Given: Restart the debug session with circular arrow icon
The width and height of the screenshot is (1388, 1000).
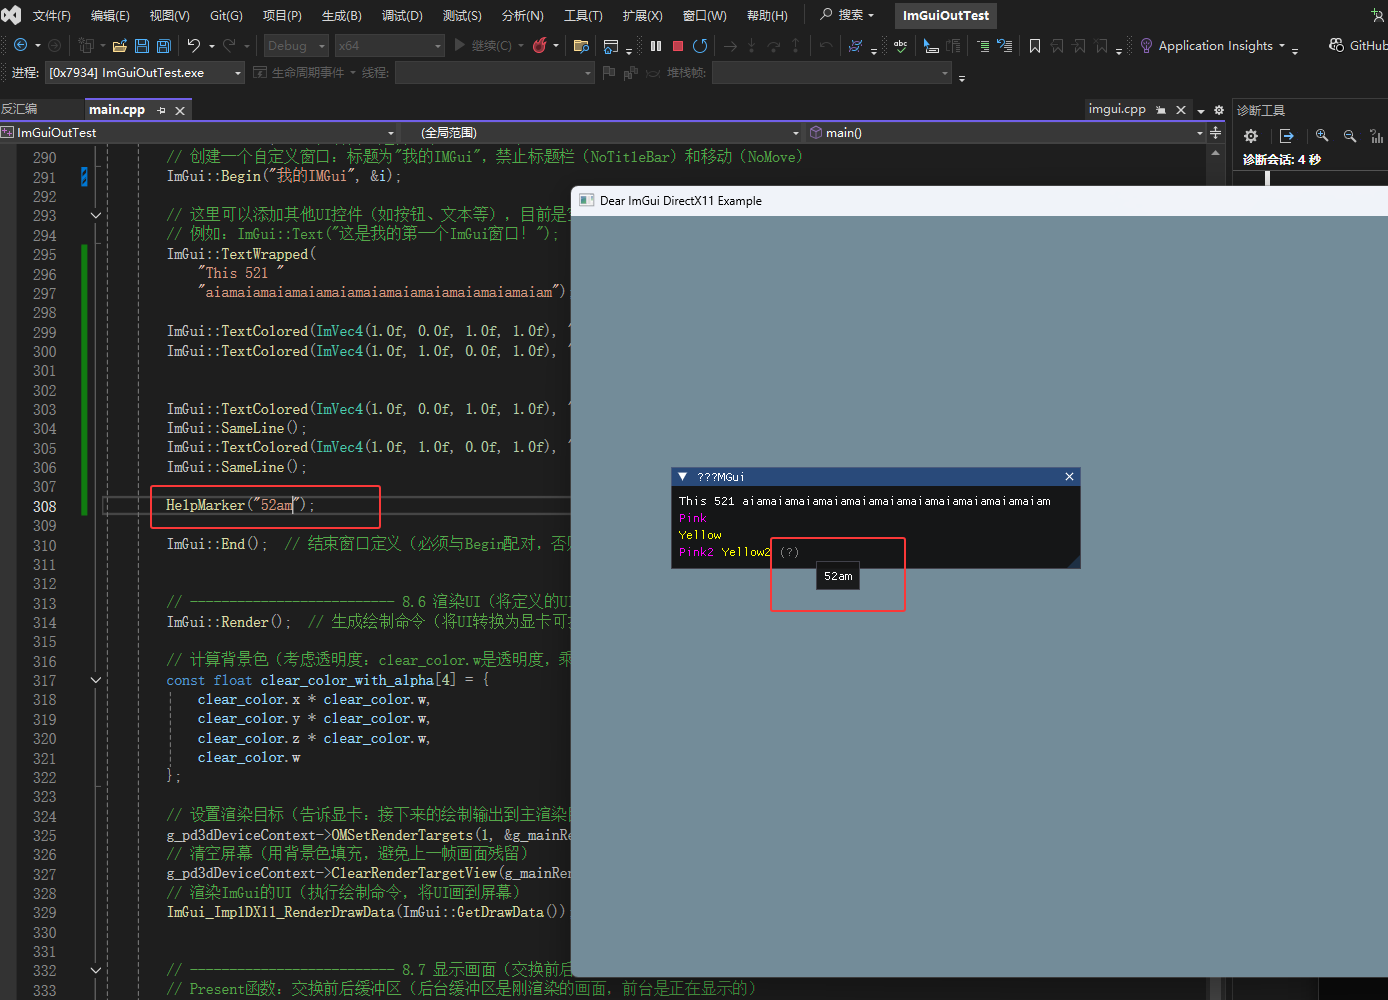Looking at the screenshot, I should [701, 45].
